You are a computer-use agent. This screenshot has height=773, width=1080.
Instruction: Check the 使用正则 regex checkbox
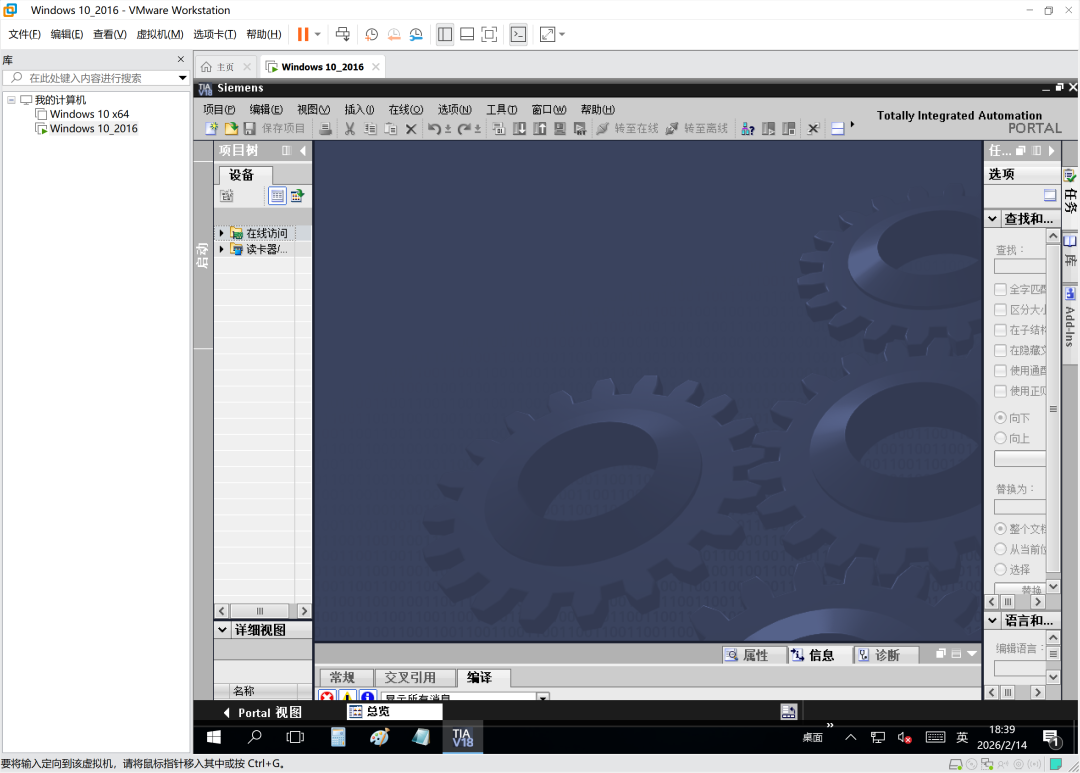coord(1001,391)
